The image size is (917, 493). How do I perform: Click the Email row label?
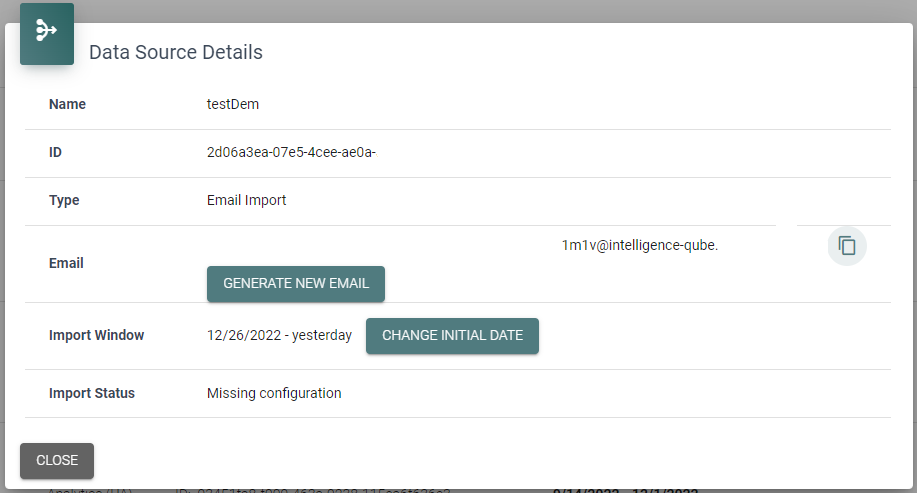(66, 263)
